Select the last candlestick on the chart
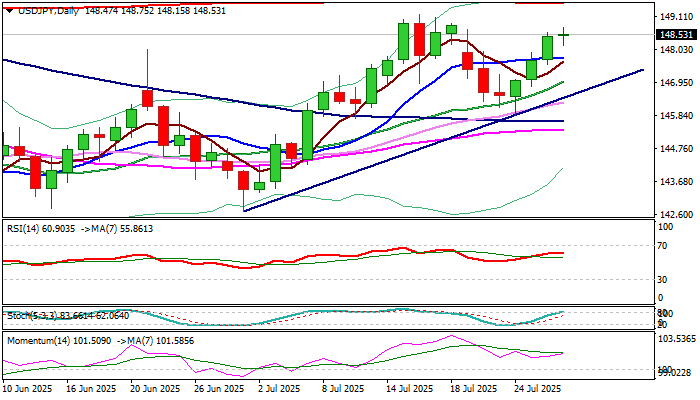The width and height of the screenshot is (700, 400). pyautogui.click(x=564, y=35)
